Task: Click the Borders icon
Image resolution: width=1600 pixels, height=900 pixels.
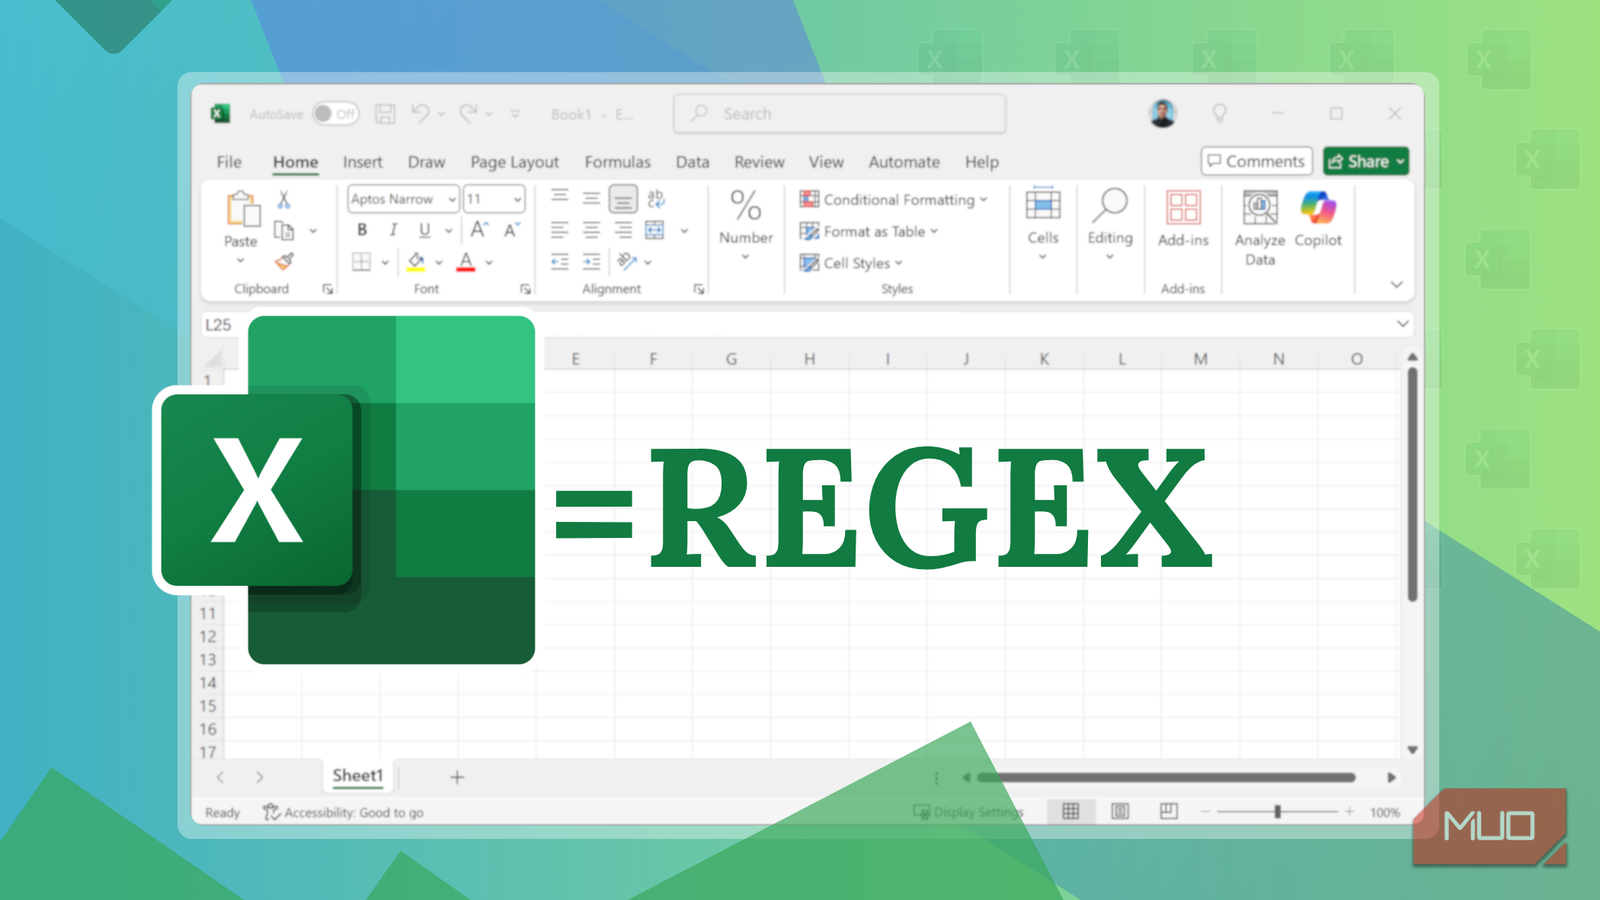Action: pyautogui.click(x=362, y=262)
